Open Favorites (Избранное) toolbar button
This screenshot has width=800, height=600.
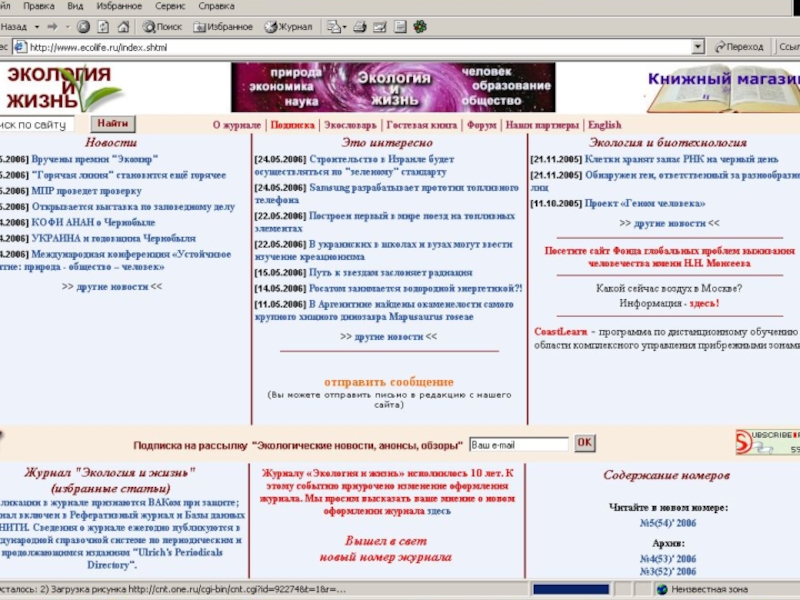pos(223,27)
